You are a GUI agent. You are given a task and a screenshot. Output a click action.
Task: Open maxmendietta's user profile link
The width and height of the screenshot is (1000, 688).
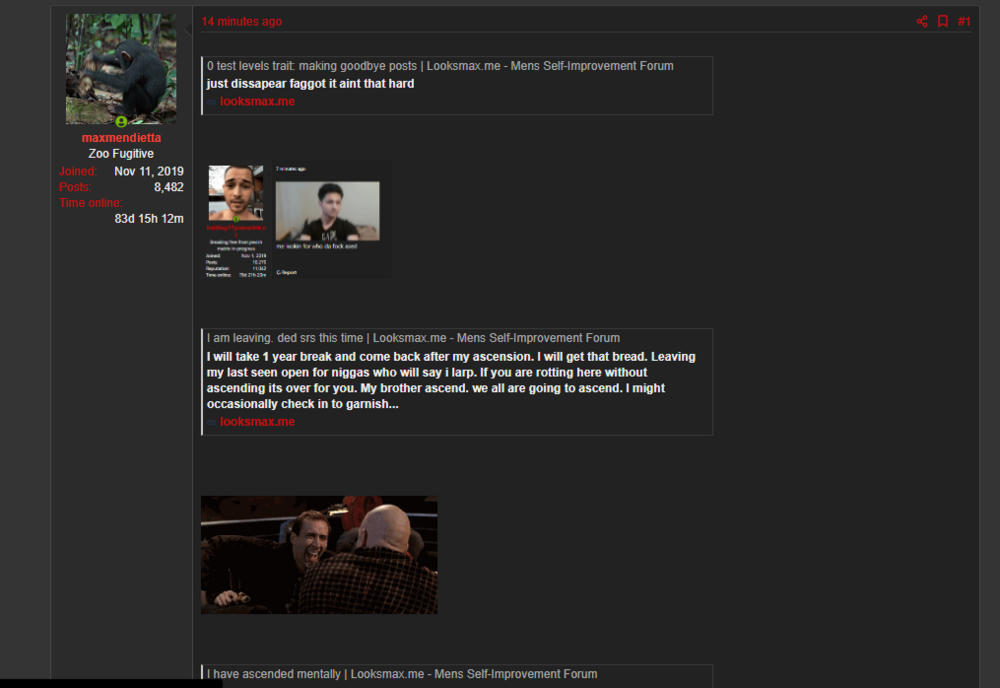121,138
